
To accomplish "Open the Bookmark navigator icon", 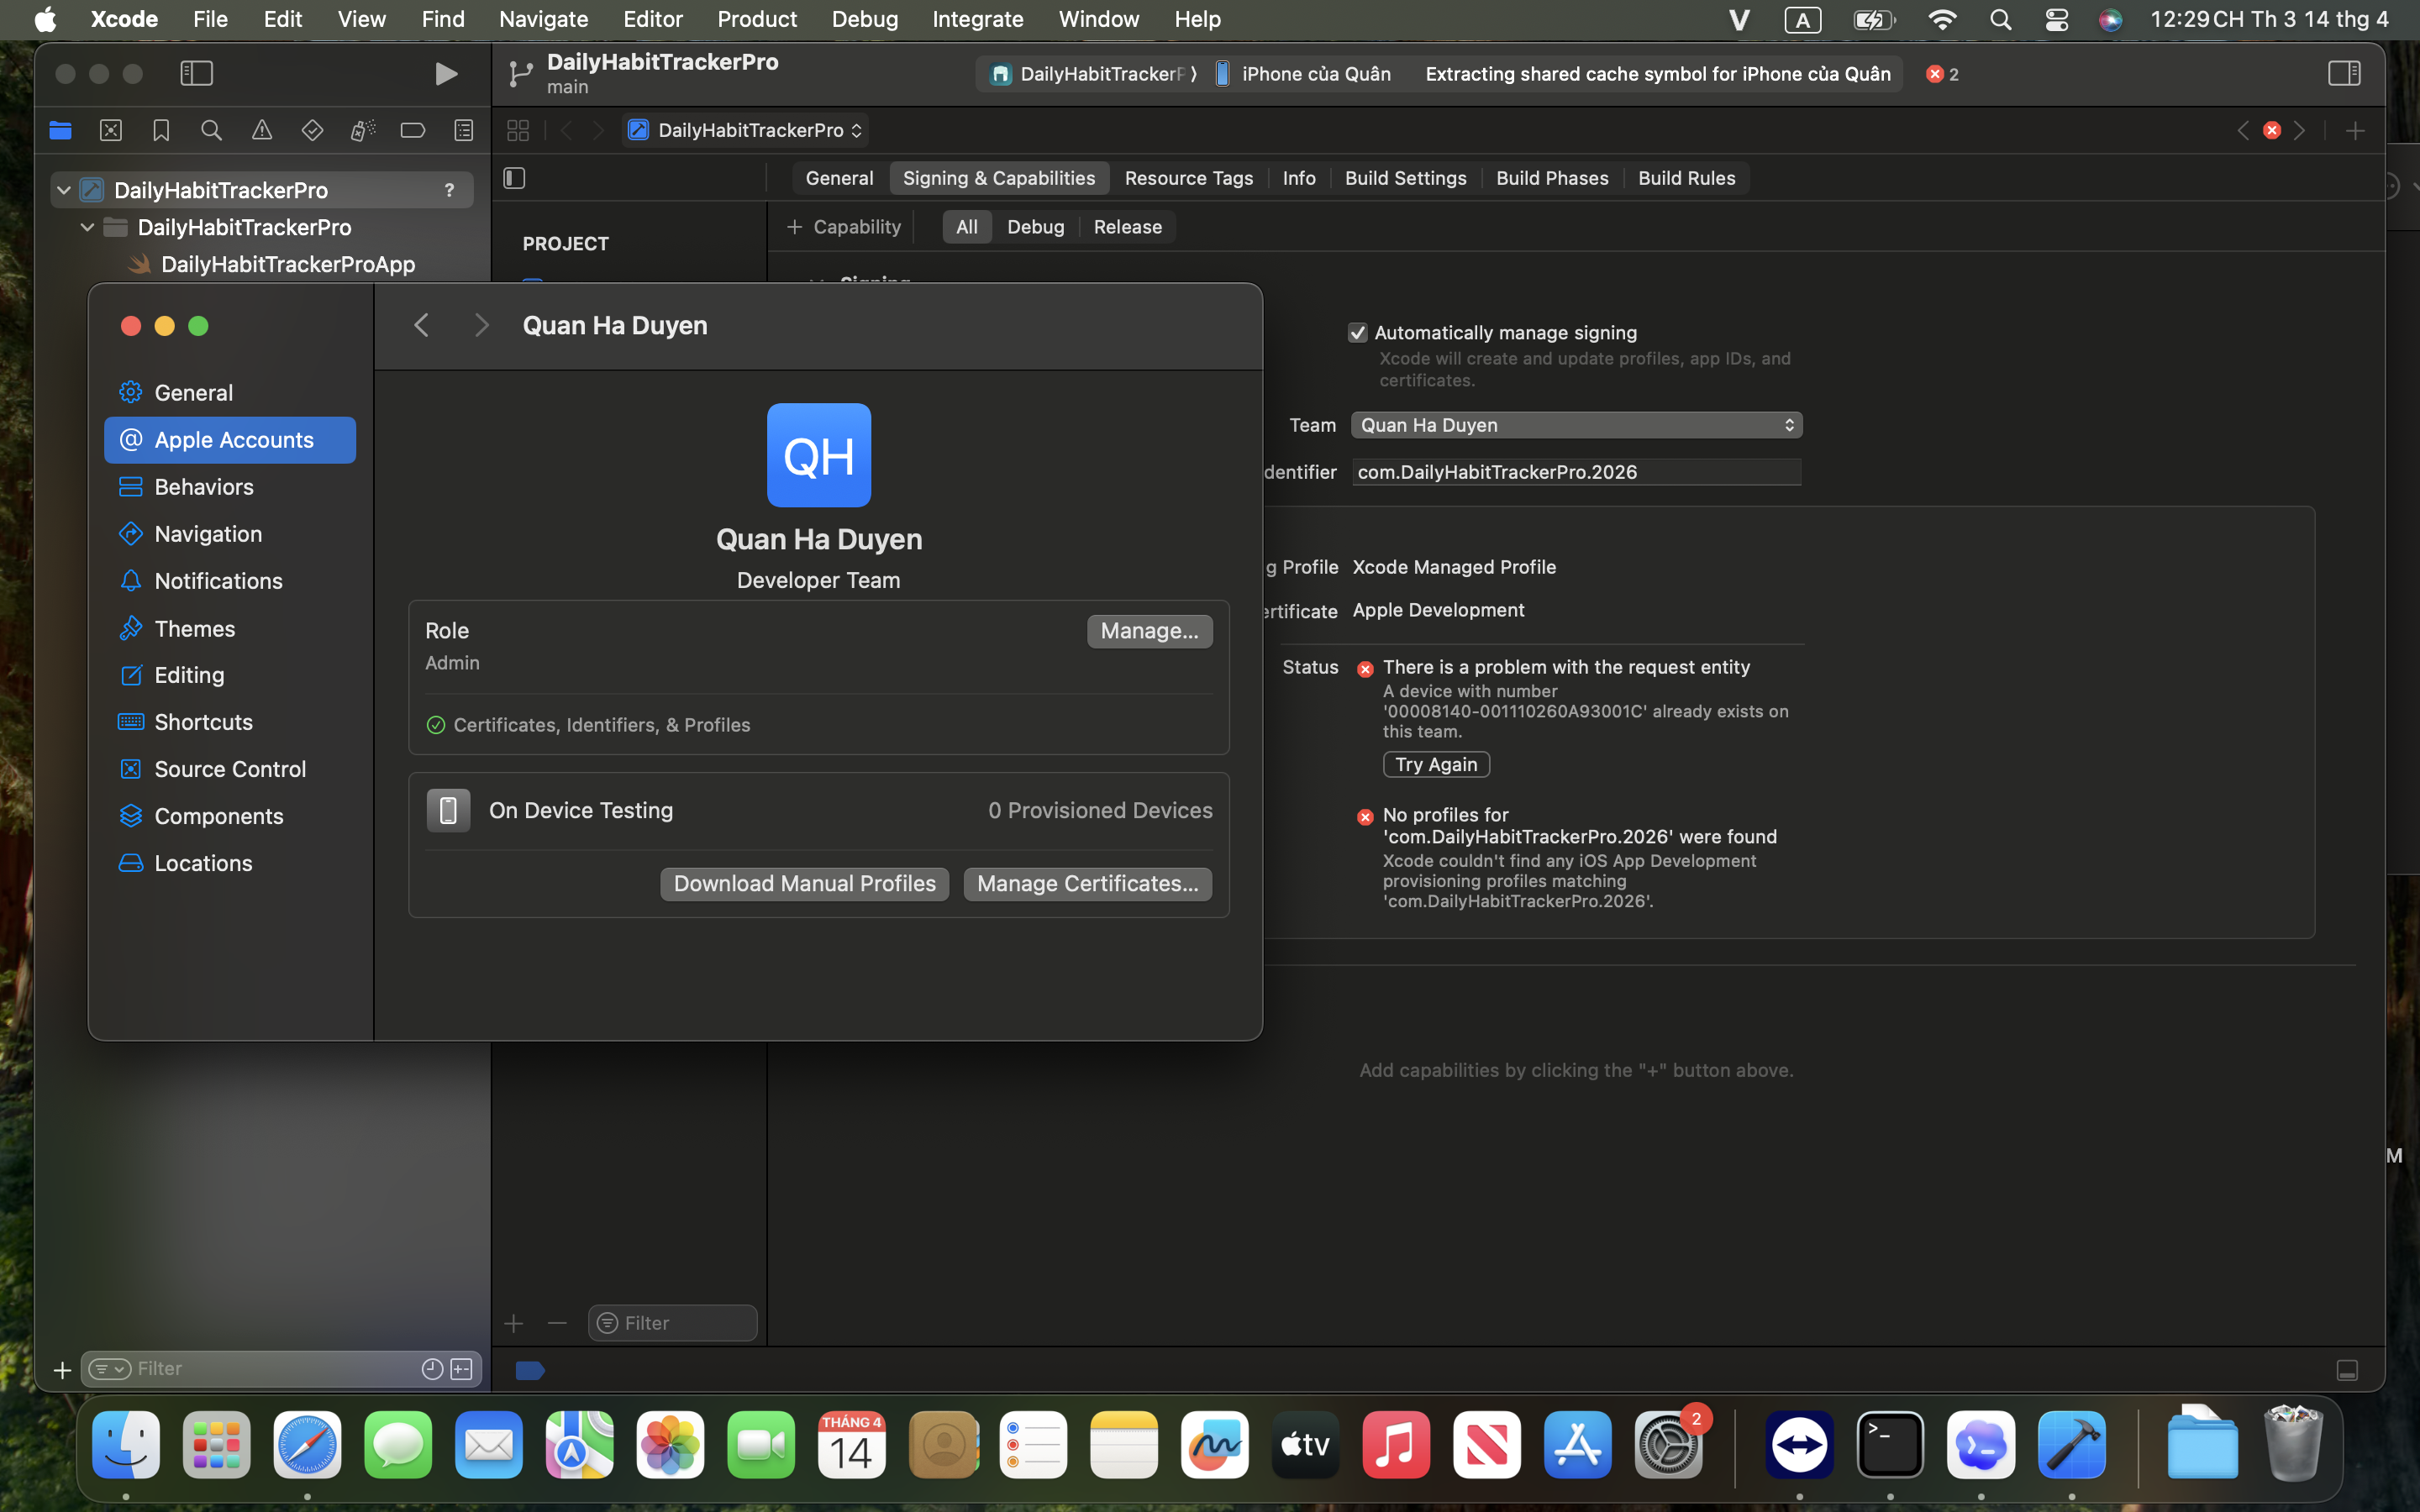I will click(x=161, y=130).
